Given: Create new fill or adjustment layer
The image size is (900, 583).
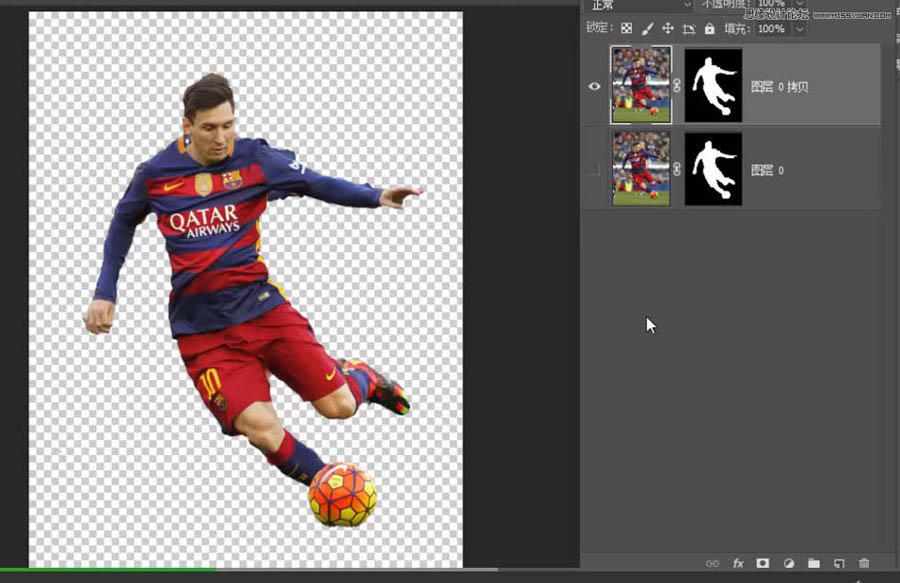Looking at the screenshot, I should point(789,564).
